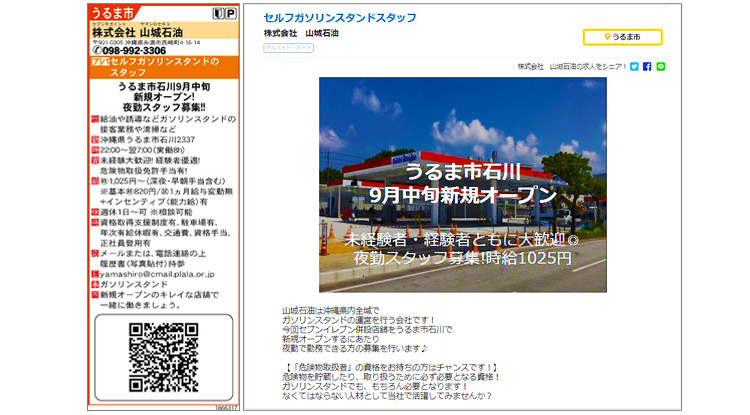Click 山城石油は沖縄県内全域で description line
Viewport: 750px width, 415px height.
330,311
